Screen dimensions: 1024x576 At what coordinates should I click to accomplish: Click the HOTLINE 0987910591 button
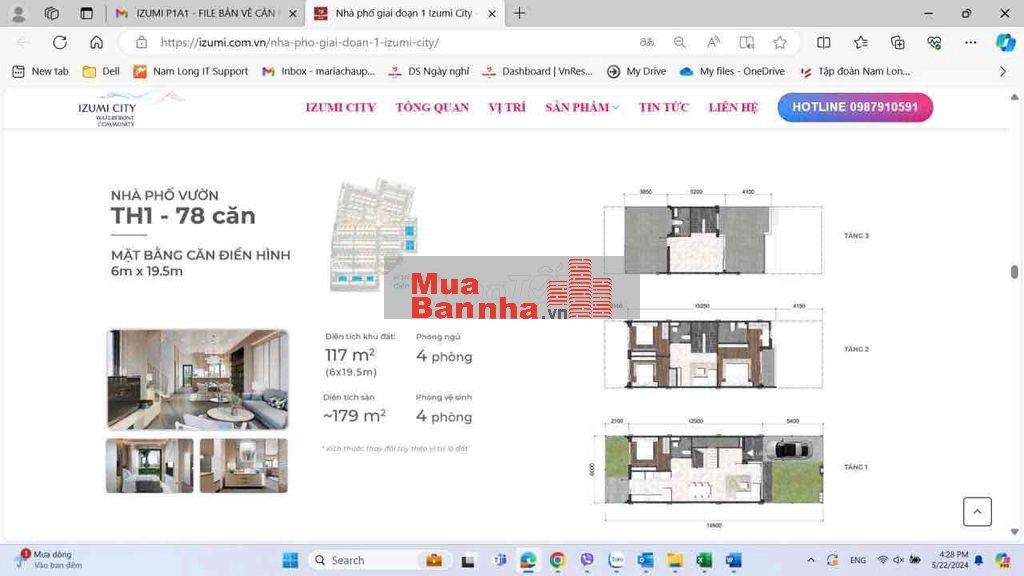pyautogui.click(x=855, y=108)
